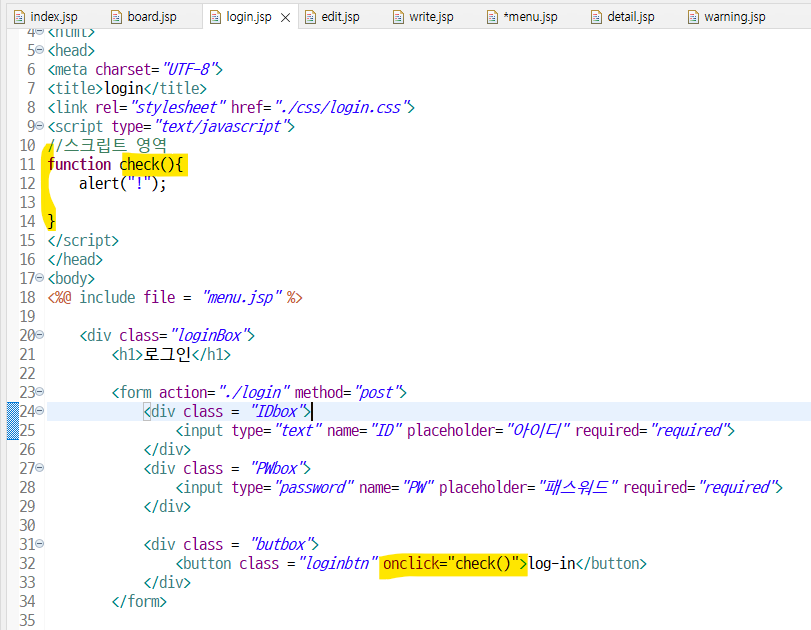Screen dimensions: 811x630
Task: Collapse the IDbox div fold on line 24
Action: click(40, 411)
